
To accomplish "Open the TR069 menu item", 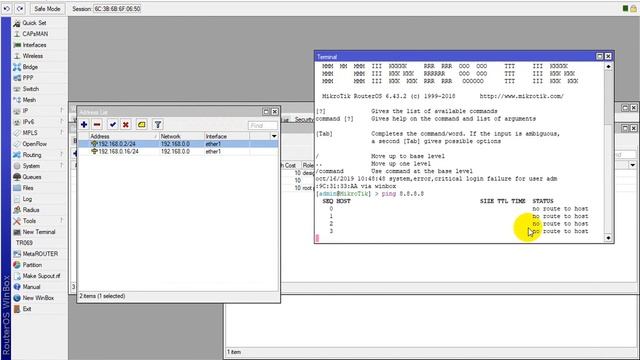I will [24, 243].
